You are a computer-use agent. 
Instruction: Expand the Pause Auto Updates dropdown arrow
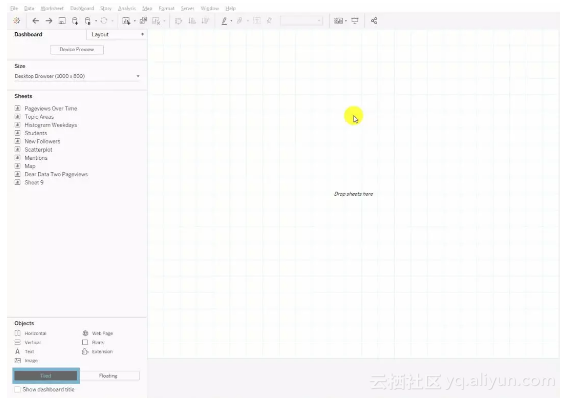96,21
